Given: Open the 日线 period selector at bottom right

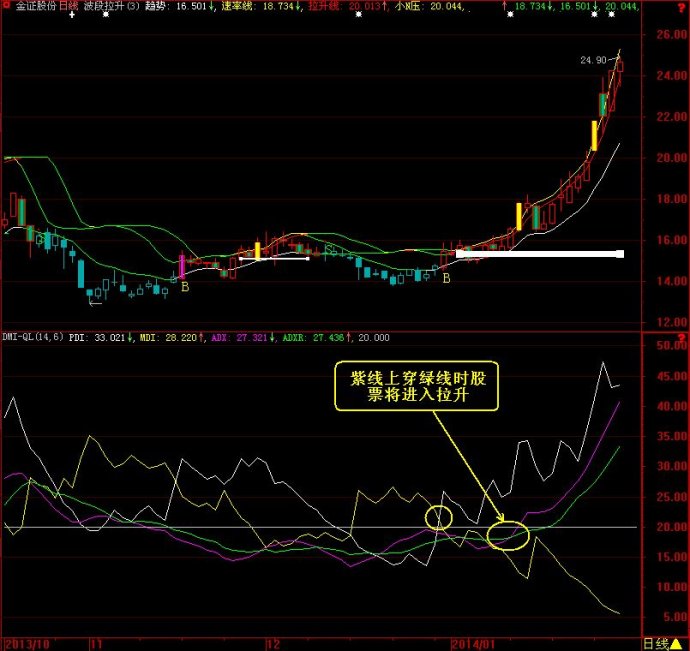Looking at the screenshot, I should [x=656, y=644].
